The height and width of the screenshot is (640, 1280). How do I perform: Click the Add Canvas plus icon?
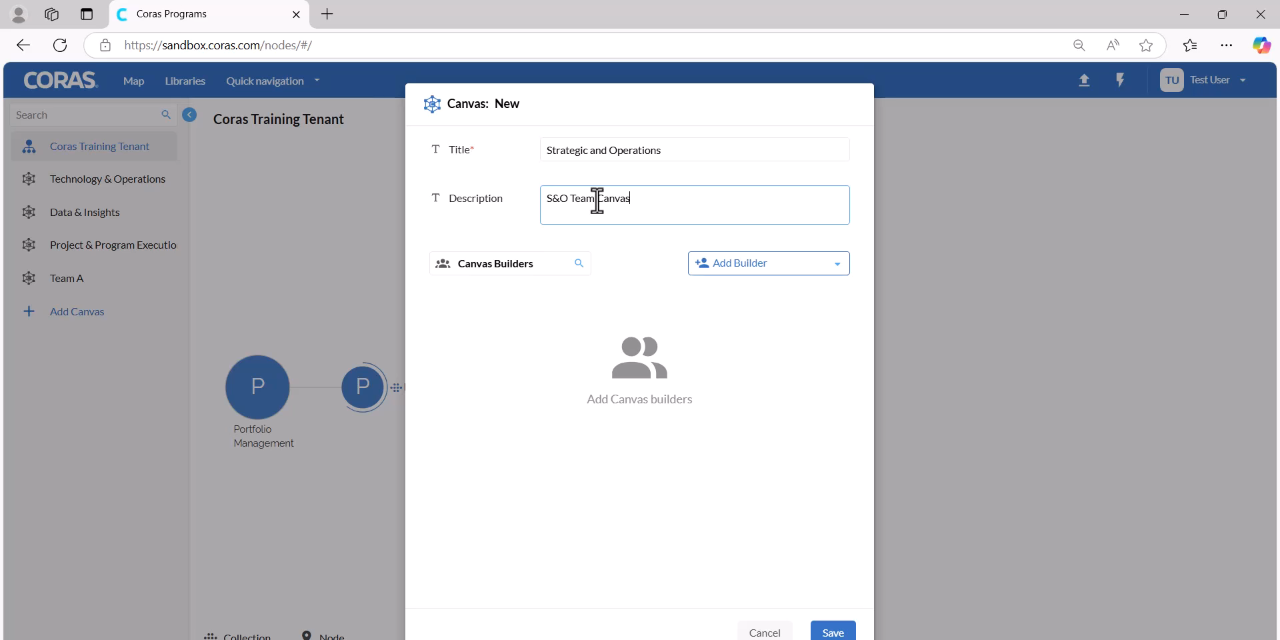tap(29, 311)
